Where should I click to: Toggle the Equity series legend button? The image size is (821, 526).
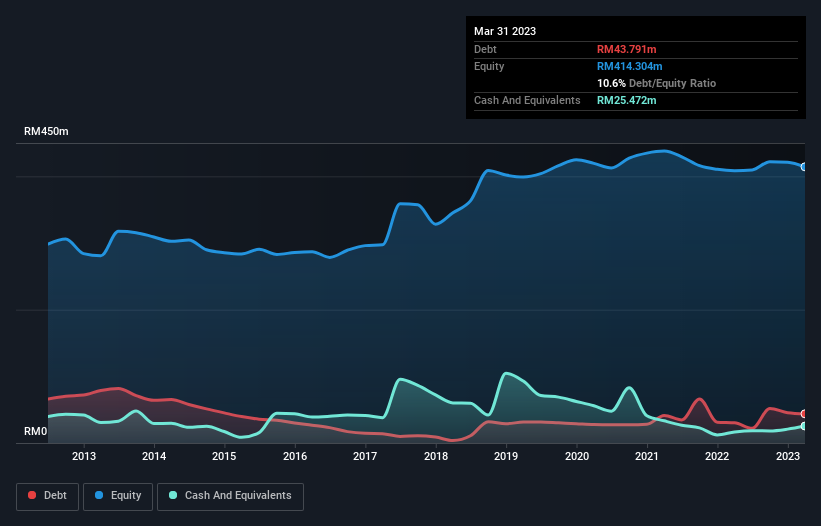(118, 496)
